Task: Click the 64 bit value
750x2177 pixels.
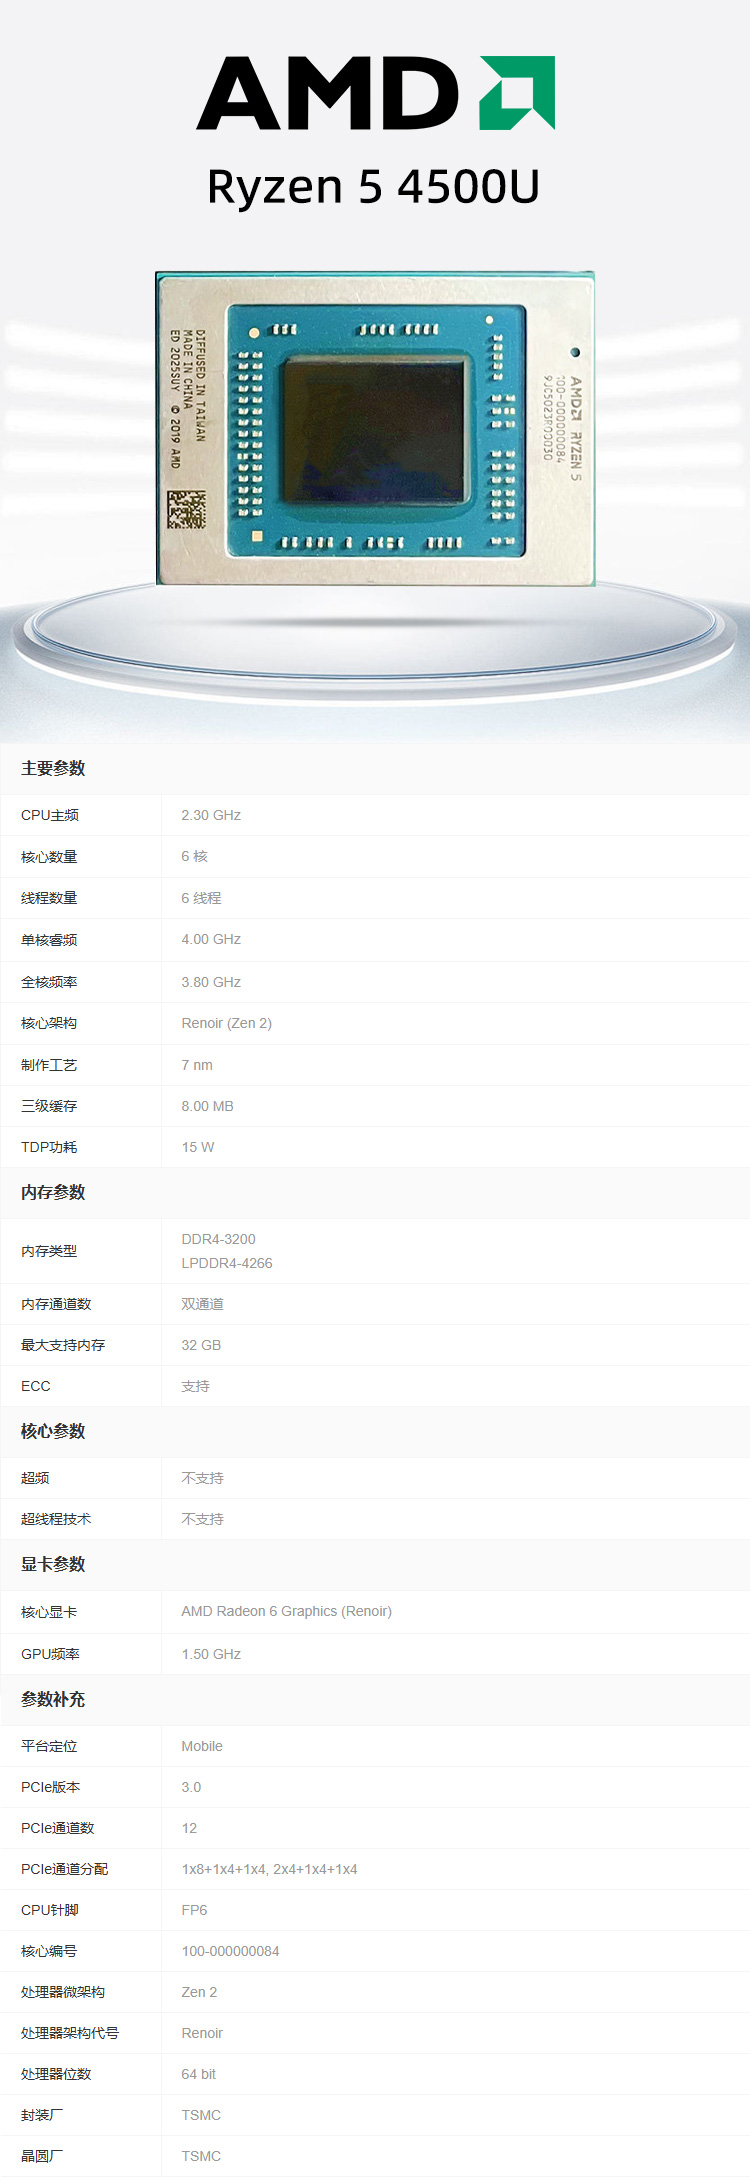Action: pyautogui.click(x=198, y=2074)
